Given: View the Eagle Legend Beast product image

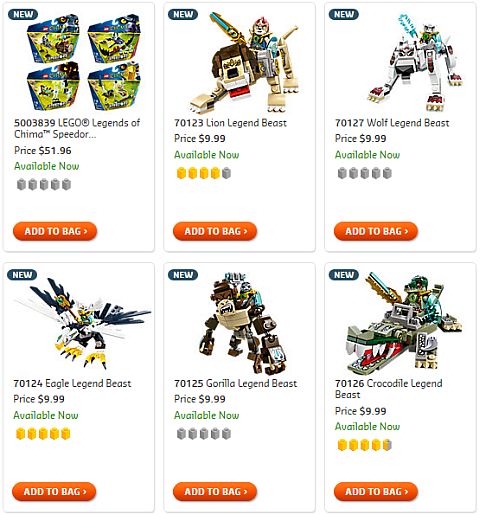Looking at the screenshot, I should (x=82, y=323).
